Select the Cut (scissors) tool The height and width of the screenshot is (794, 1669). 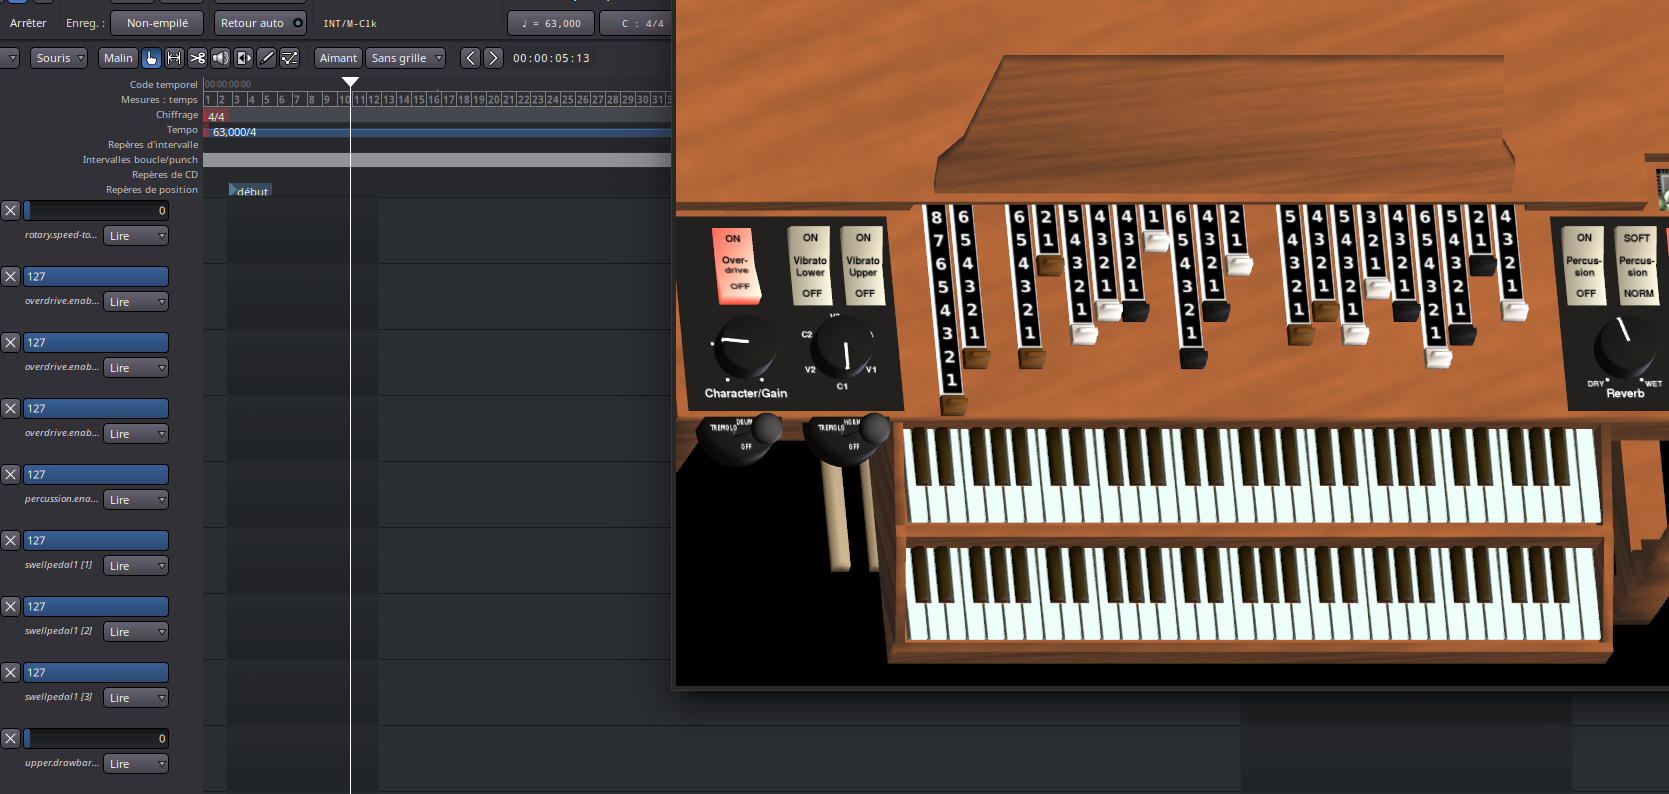point(197,58)
